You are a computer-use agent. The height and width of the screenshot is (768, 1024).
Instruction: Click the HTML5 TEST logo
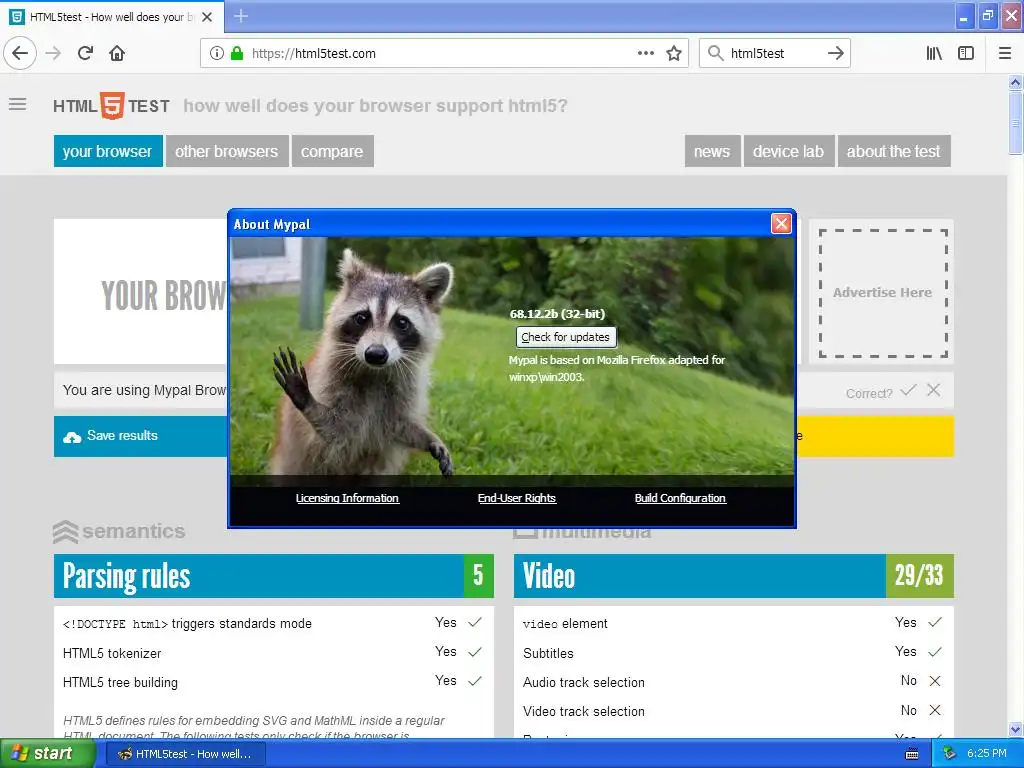click(112, 106)
